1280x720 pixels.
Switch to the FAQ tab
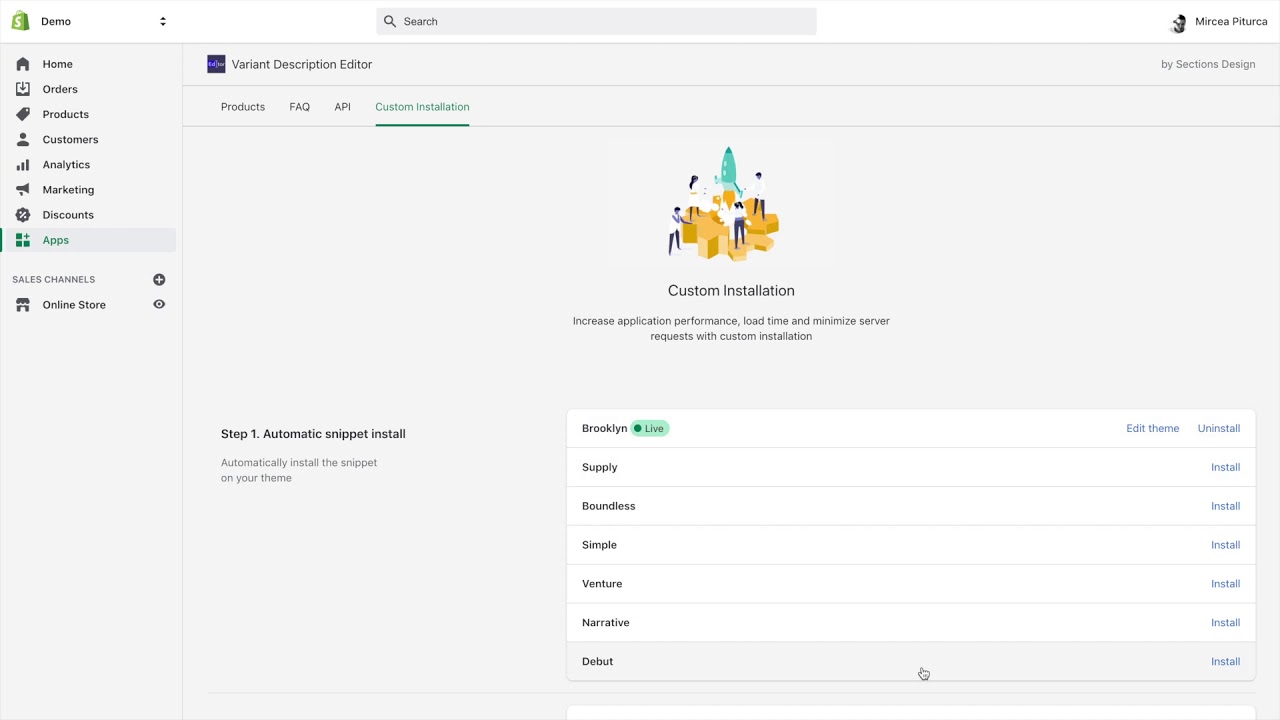click(300, 107)
